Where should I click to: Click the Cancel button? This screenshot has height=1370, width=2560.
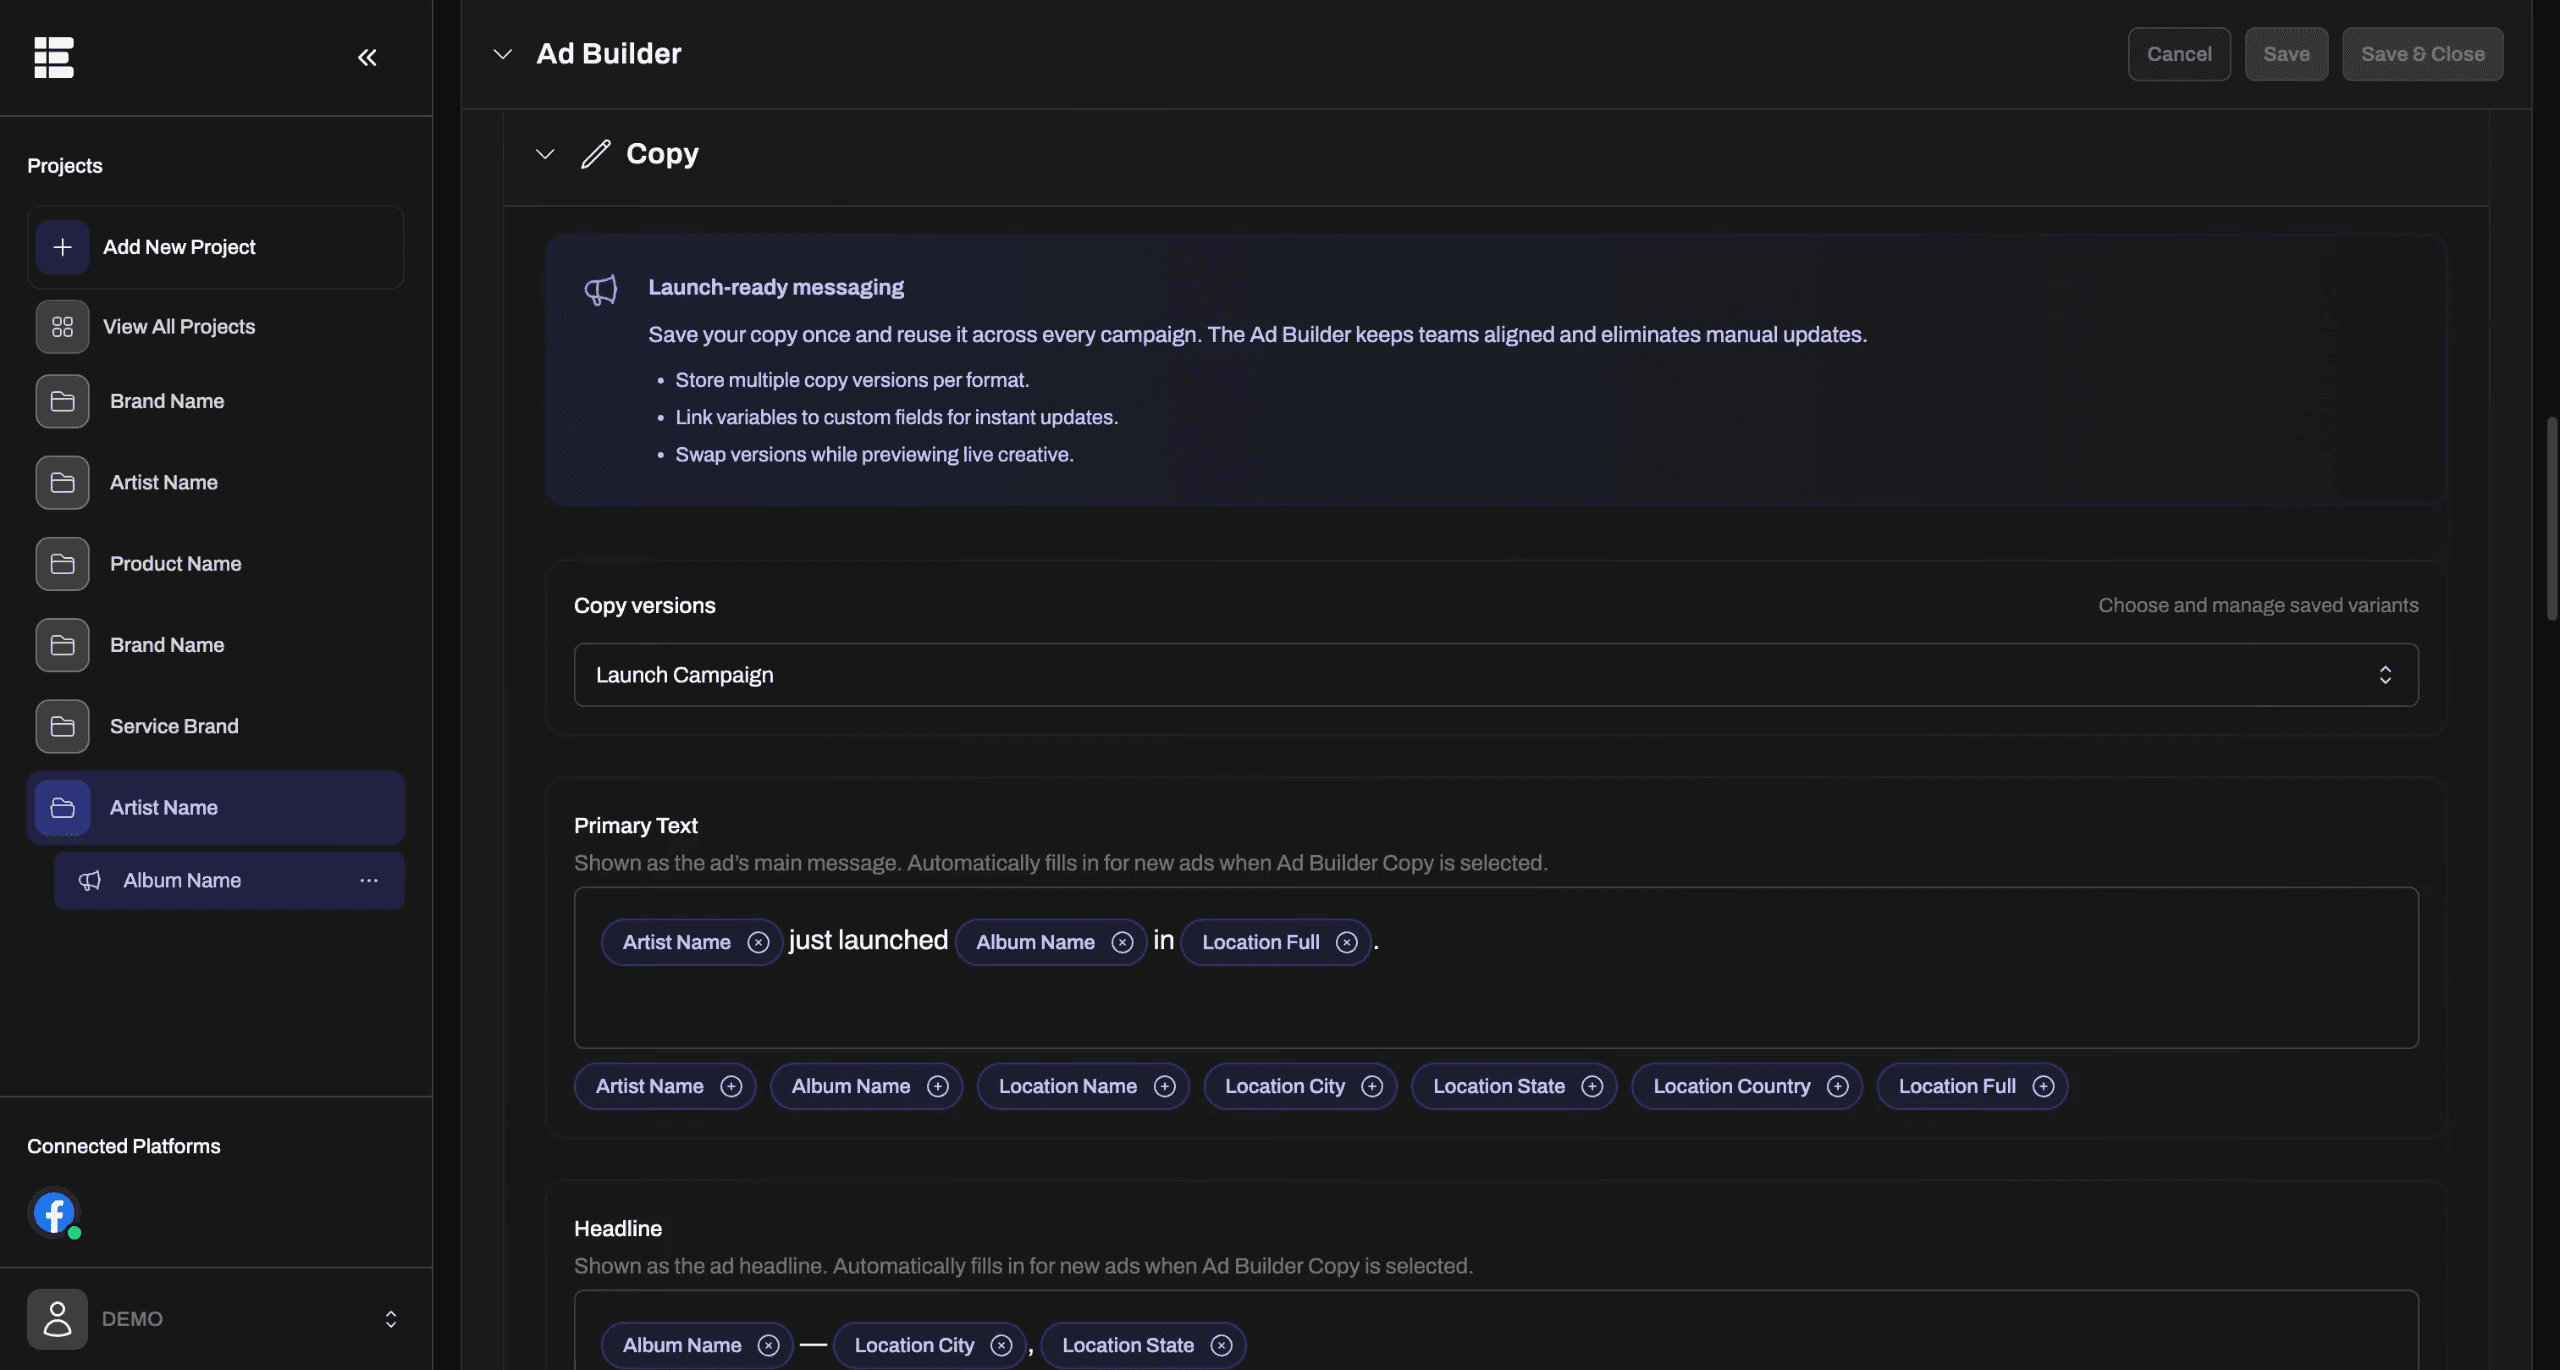pyautogui.click(x=2179, y=54)
